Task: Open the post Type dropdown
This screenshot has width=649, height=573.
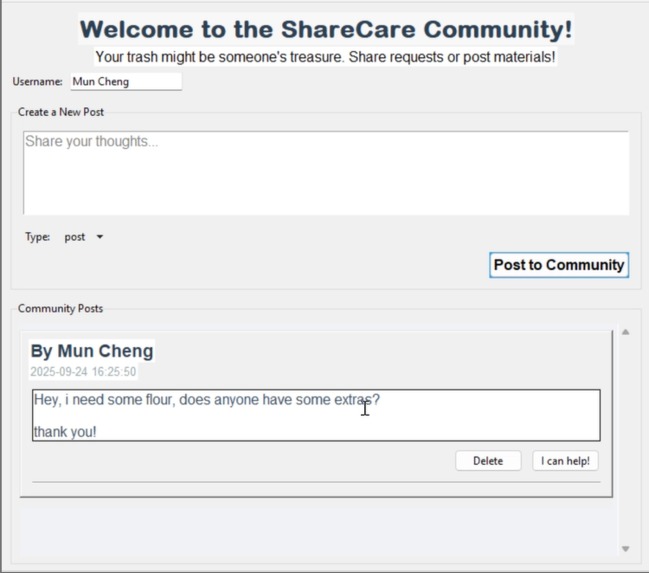Action: [x=83, y=237]
